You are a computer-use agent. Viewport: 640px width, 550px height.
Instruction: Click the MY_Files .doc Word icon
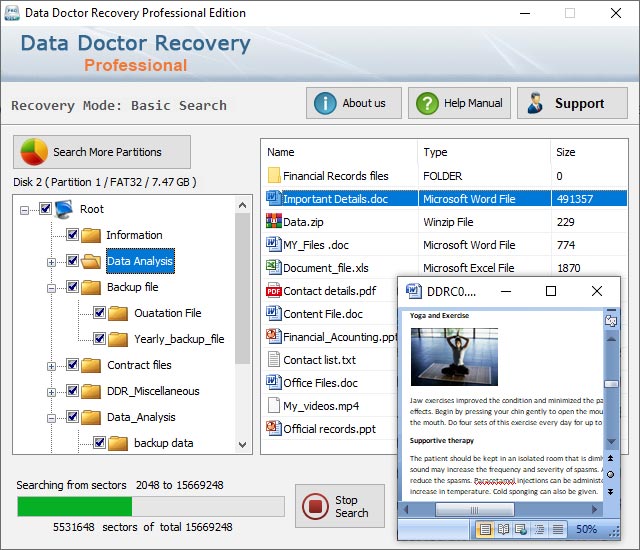(x=273, y=244)
